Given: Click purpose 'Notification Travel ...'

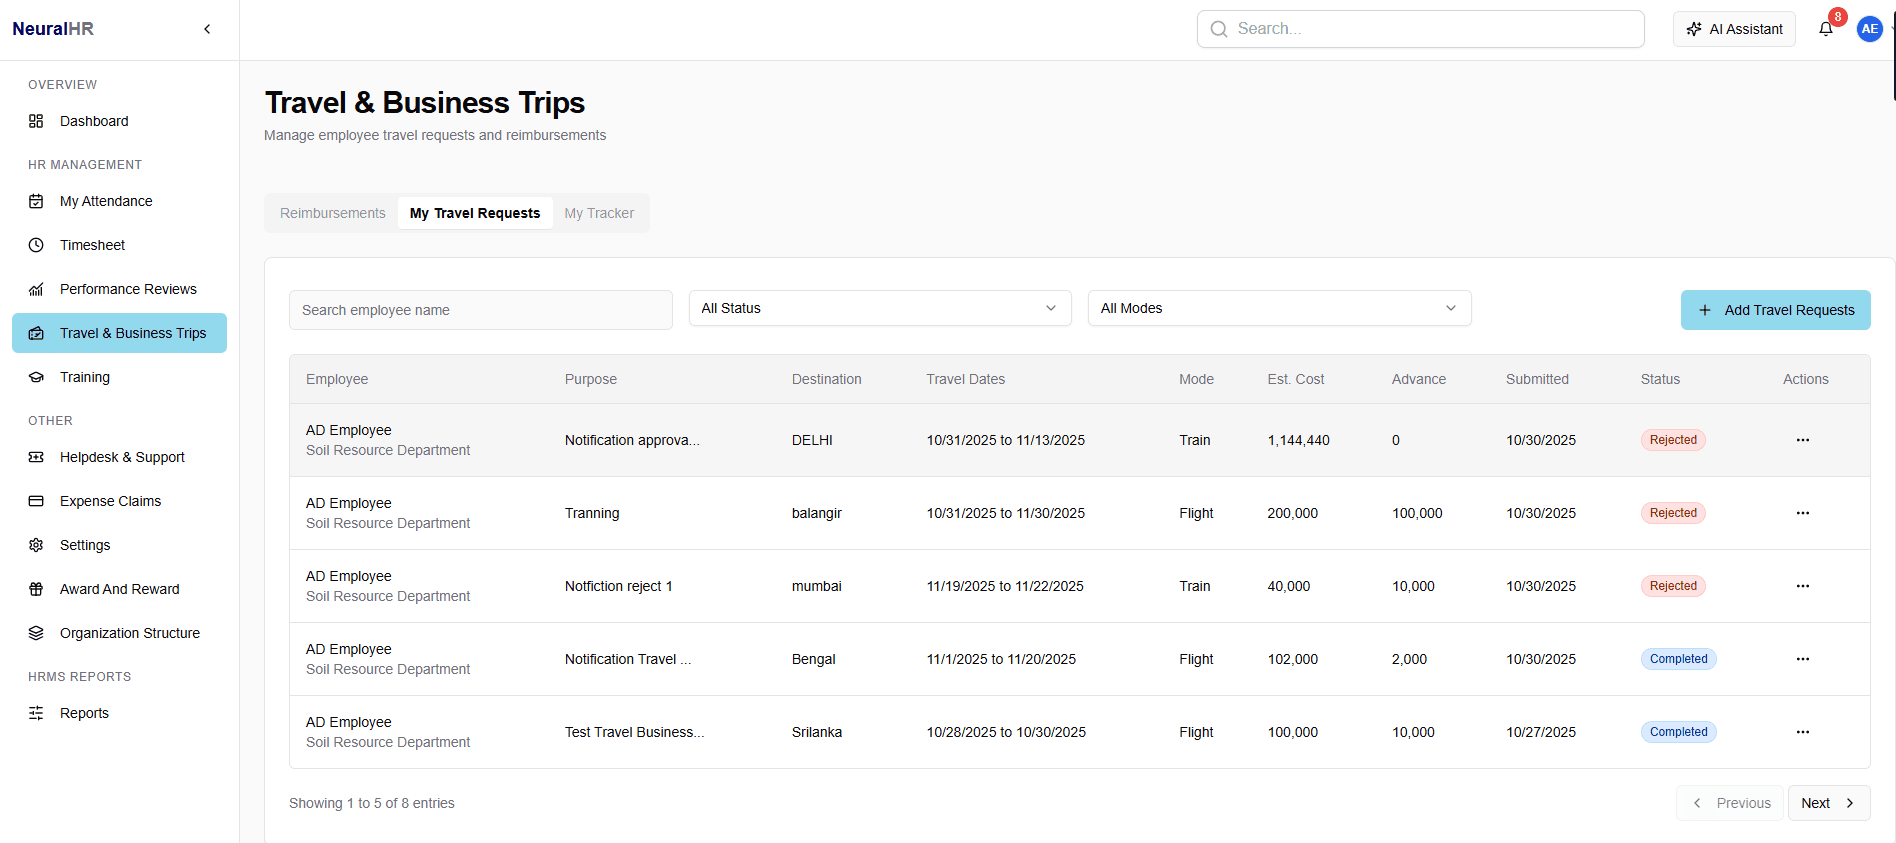Looking at the screenshot, I should (x=628, y=659).
